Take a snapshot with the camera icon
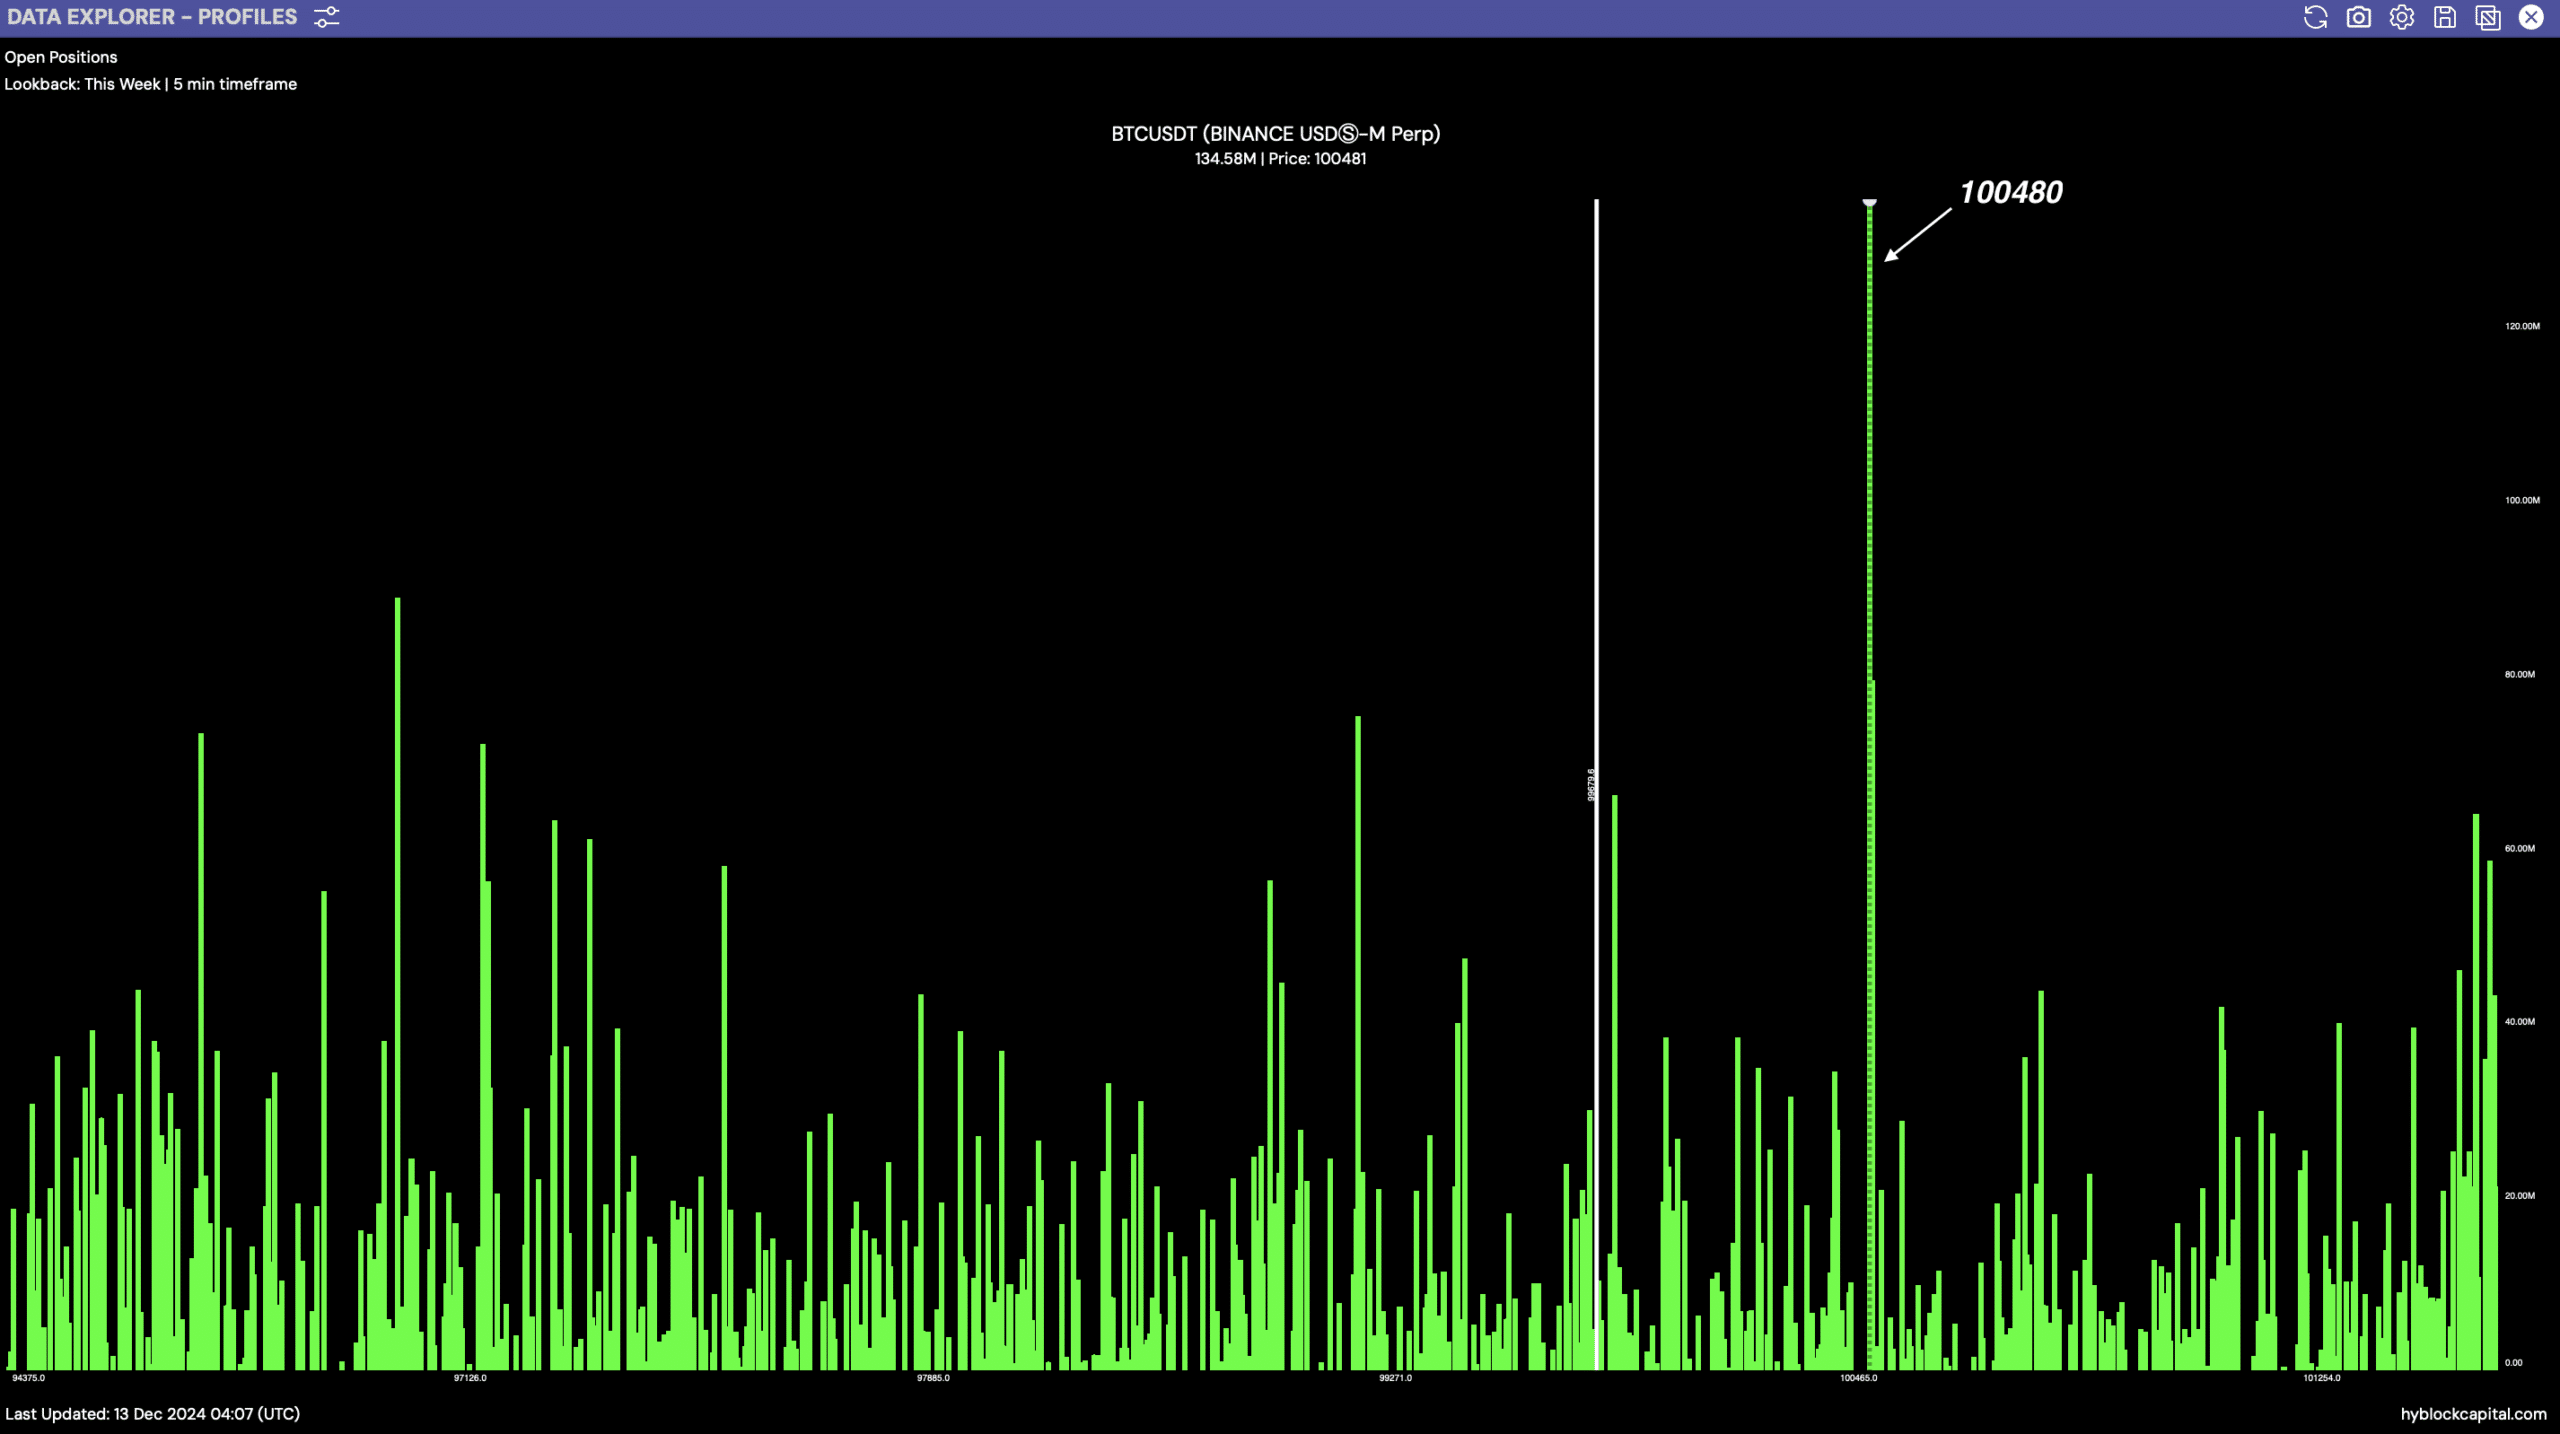Viewport: 2560px width, 1434px height. [2358, 17]
